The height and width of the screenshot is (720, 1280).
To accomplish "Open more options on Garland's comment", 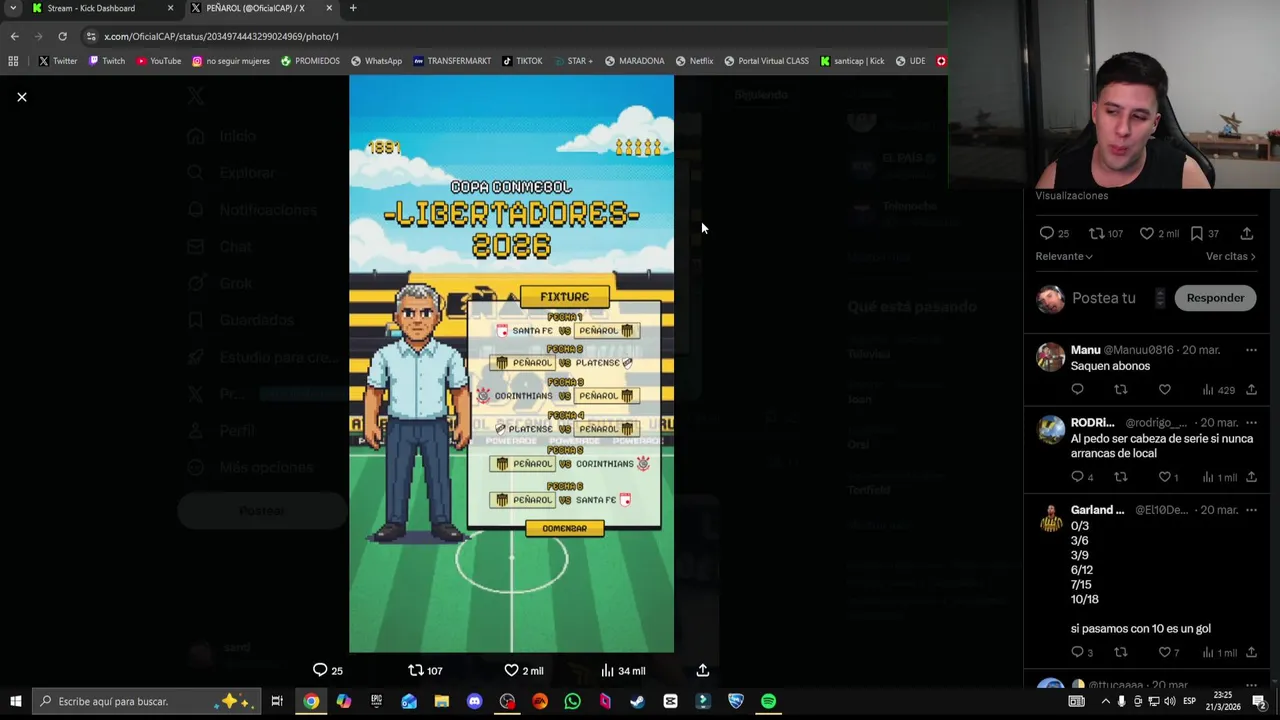I will point(1251,510).
